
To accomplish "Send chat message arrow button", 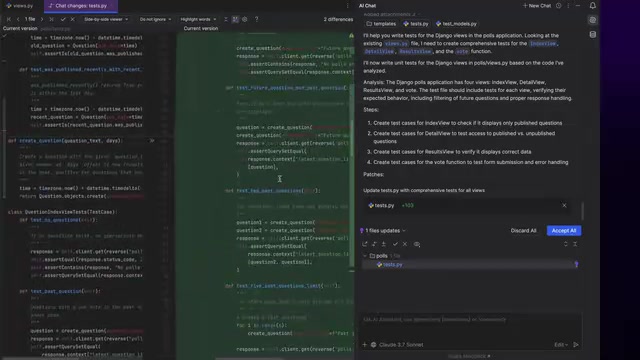I will pos(576,344).
